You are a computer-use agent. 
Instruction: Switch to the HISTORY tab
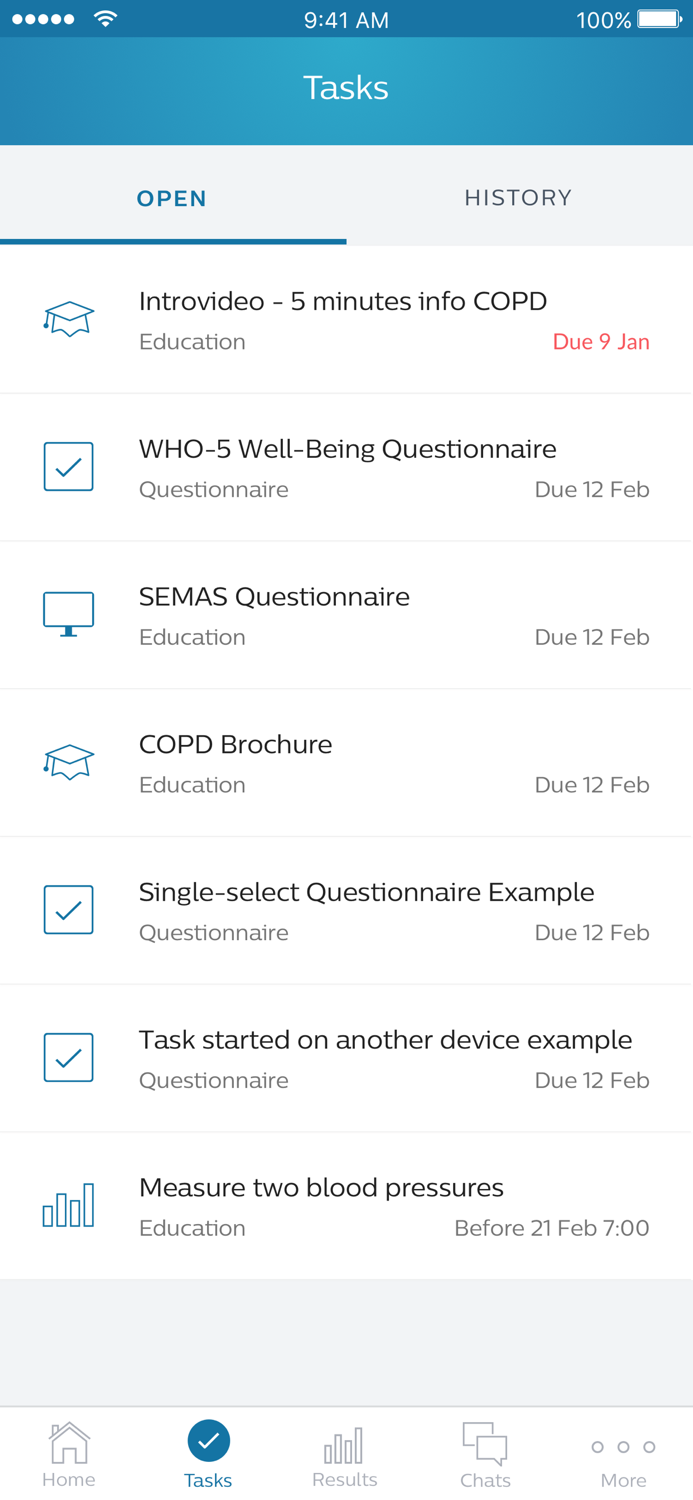click(x=518, y=198)
